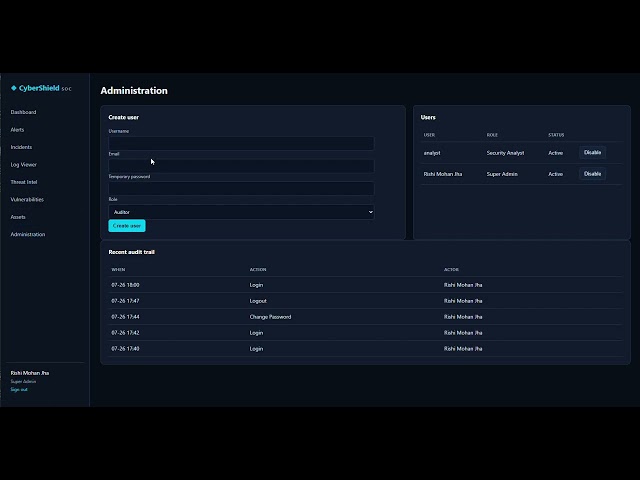Click Active status for analyst
Image resolution: width=640 pixels, height=480 pixels.
pyautogui.click(x=556, y=153)
